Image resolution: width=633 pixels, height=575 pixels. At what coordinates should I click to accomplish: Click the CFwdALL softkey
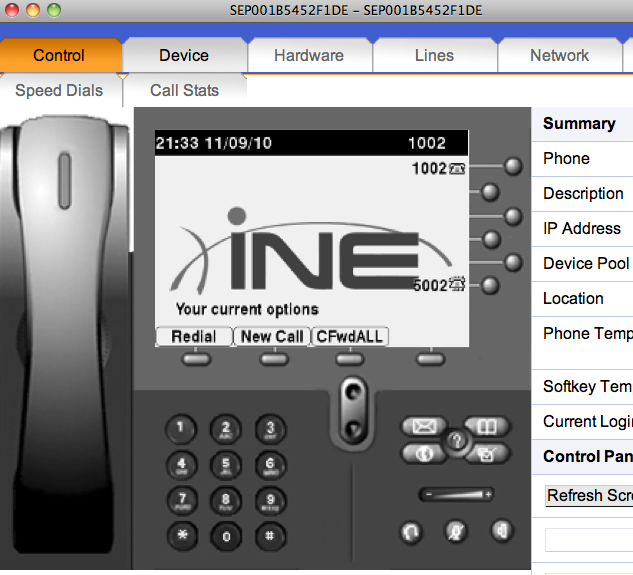[350, 336]
